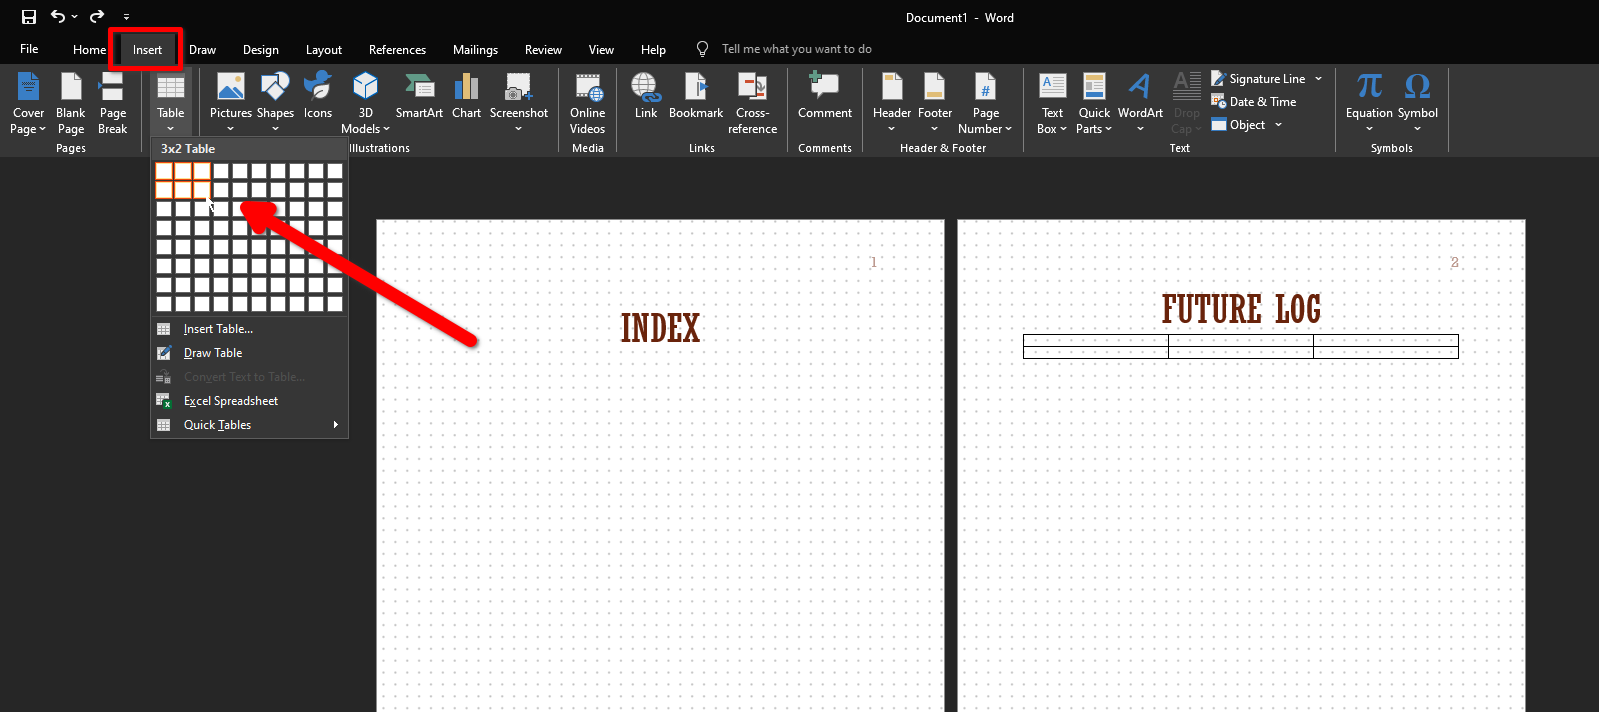Open the Shapes gallery
This screenshot has width=1599, height=712.
coord(275,103)
